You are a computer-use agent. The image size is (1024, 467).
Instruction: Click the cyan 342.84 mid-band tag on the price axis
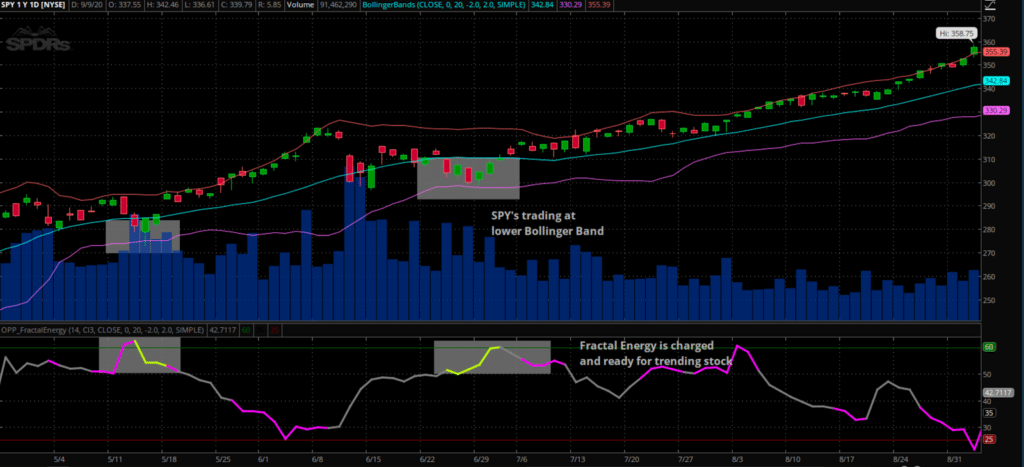pos(997,80)
